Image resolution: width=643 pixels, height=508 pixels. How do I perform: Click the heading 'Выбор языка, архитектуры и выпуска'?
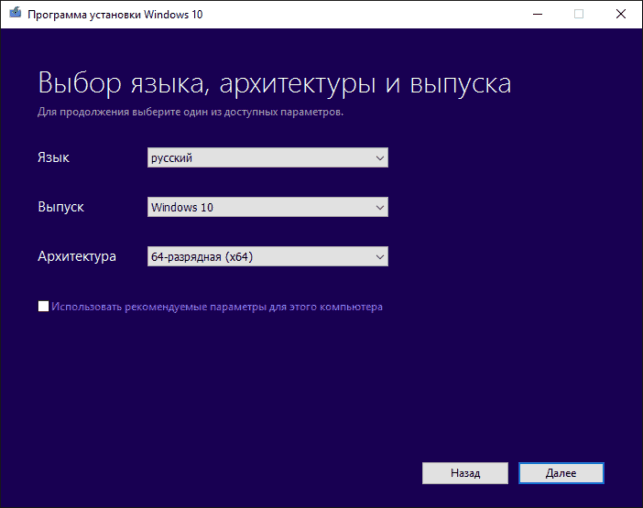click(x=274, y=84)
